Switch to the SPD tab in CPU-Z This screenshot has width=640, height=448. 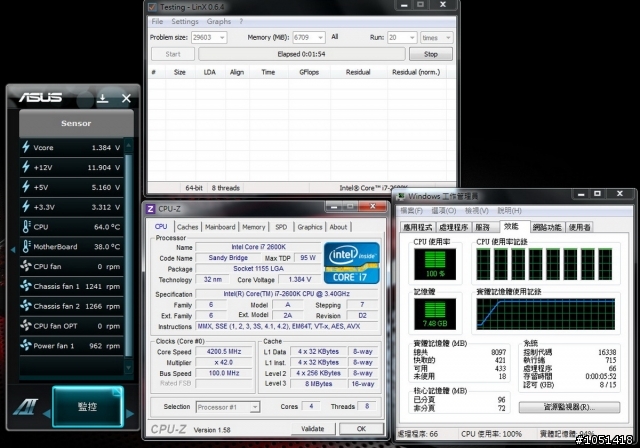(x=281, y=227)
